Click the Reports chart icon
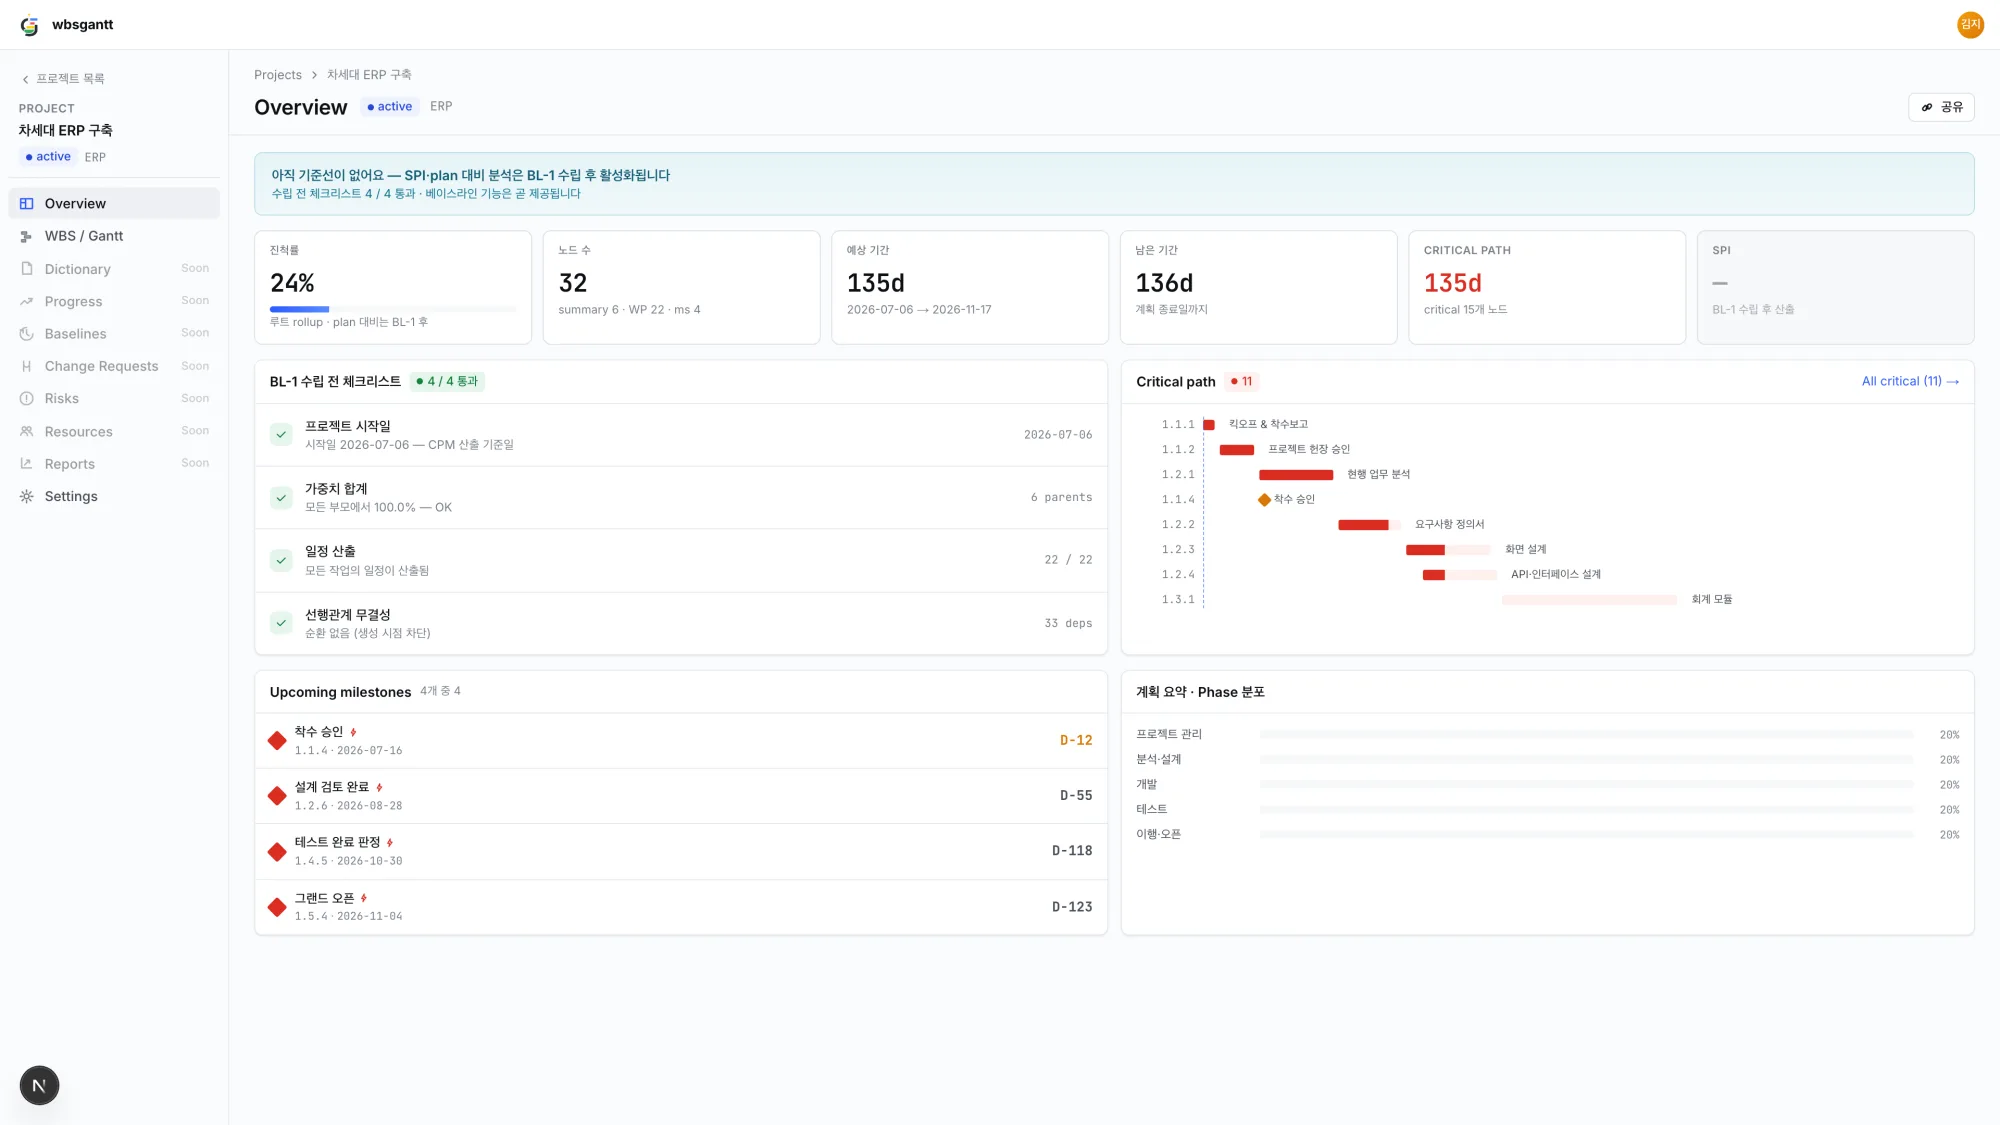Image resolution: width=2000 pixels, height=1125 pixels. tap(27, 464)
